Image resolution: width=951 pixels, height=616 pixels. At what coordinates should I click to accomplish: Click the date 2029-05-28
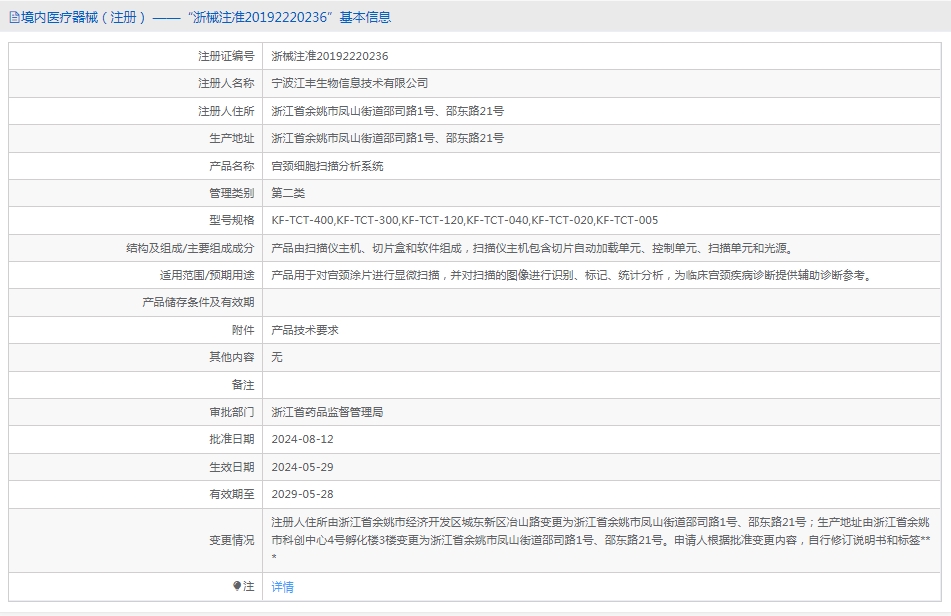(303, 494)
